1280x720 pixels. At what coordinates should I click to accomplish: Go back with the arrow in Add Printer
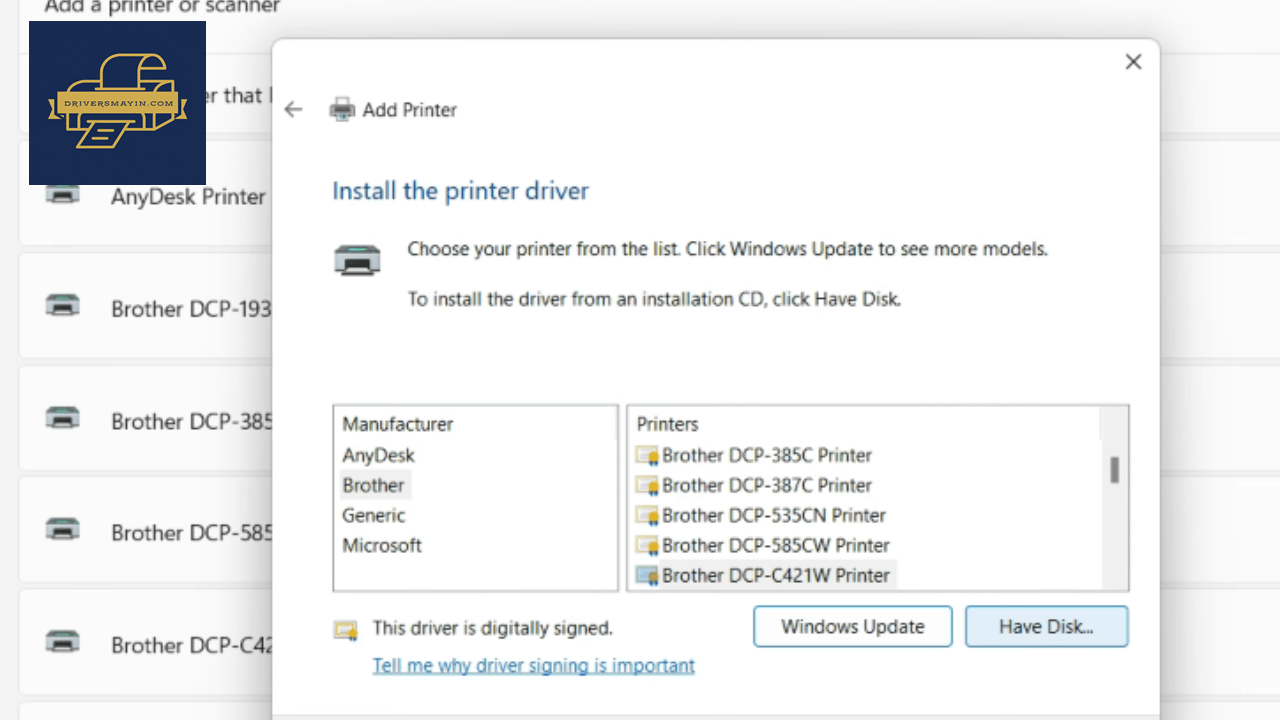(x=293, y=109)
